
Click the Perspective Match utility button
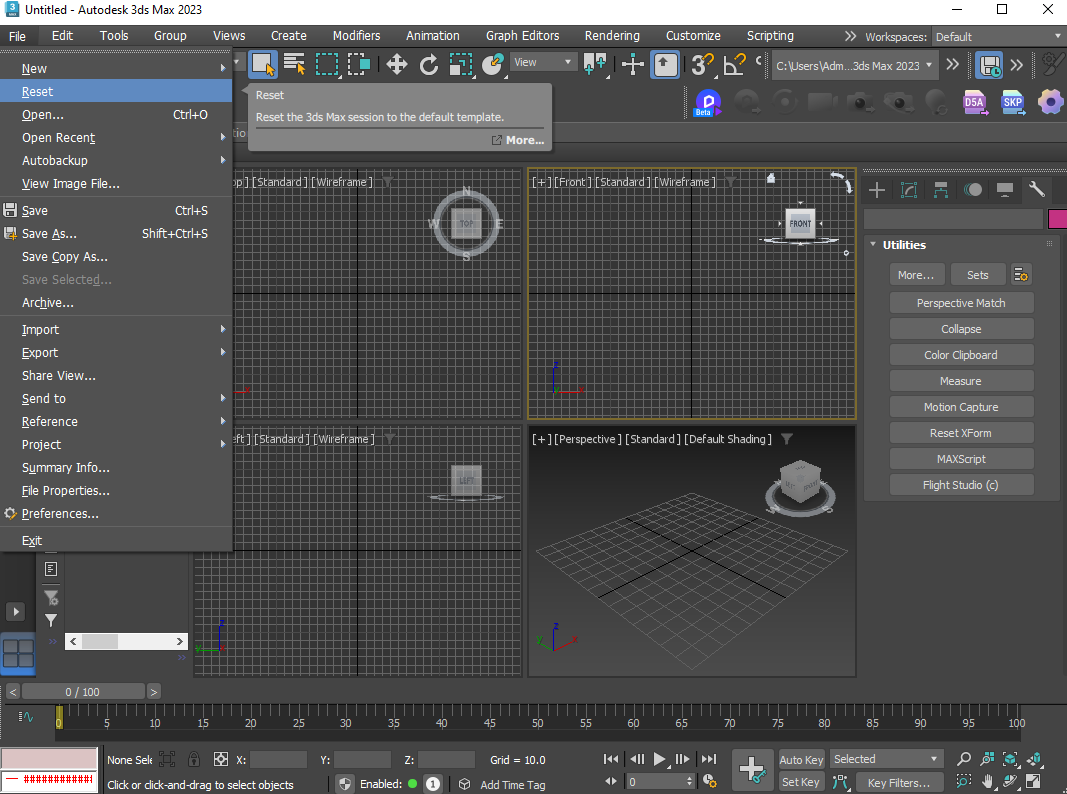[x=961, y=303]
